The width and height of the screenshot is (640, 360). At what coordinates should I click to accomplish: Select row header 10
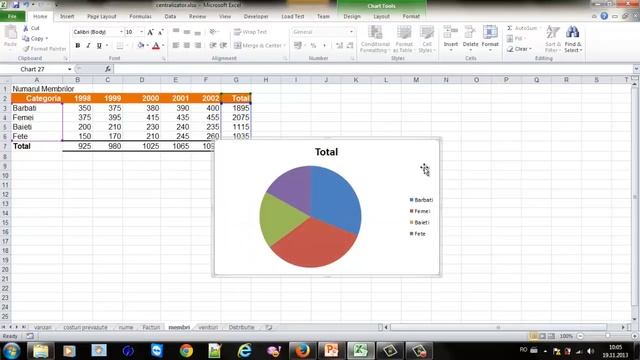coord(5,176)
